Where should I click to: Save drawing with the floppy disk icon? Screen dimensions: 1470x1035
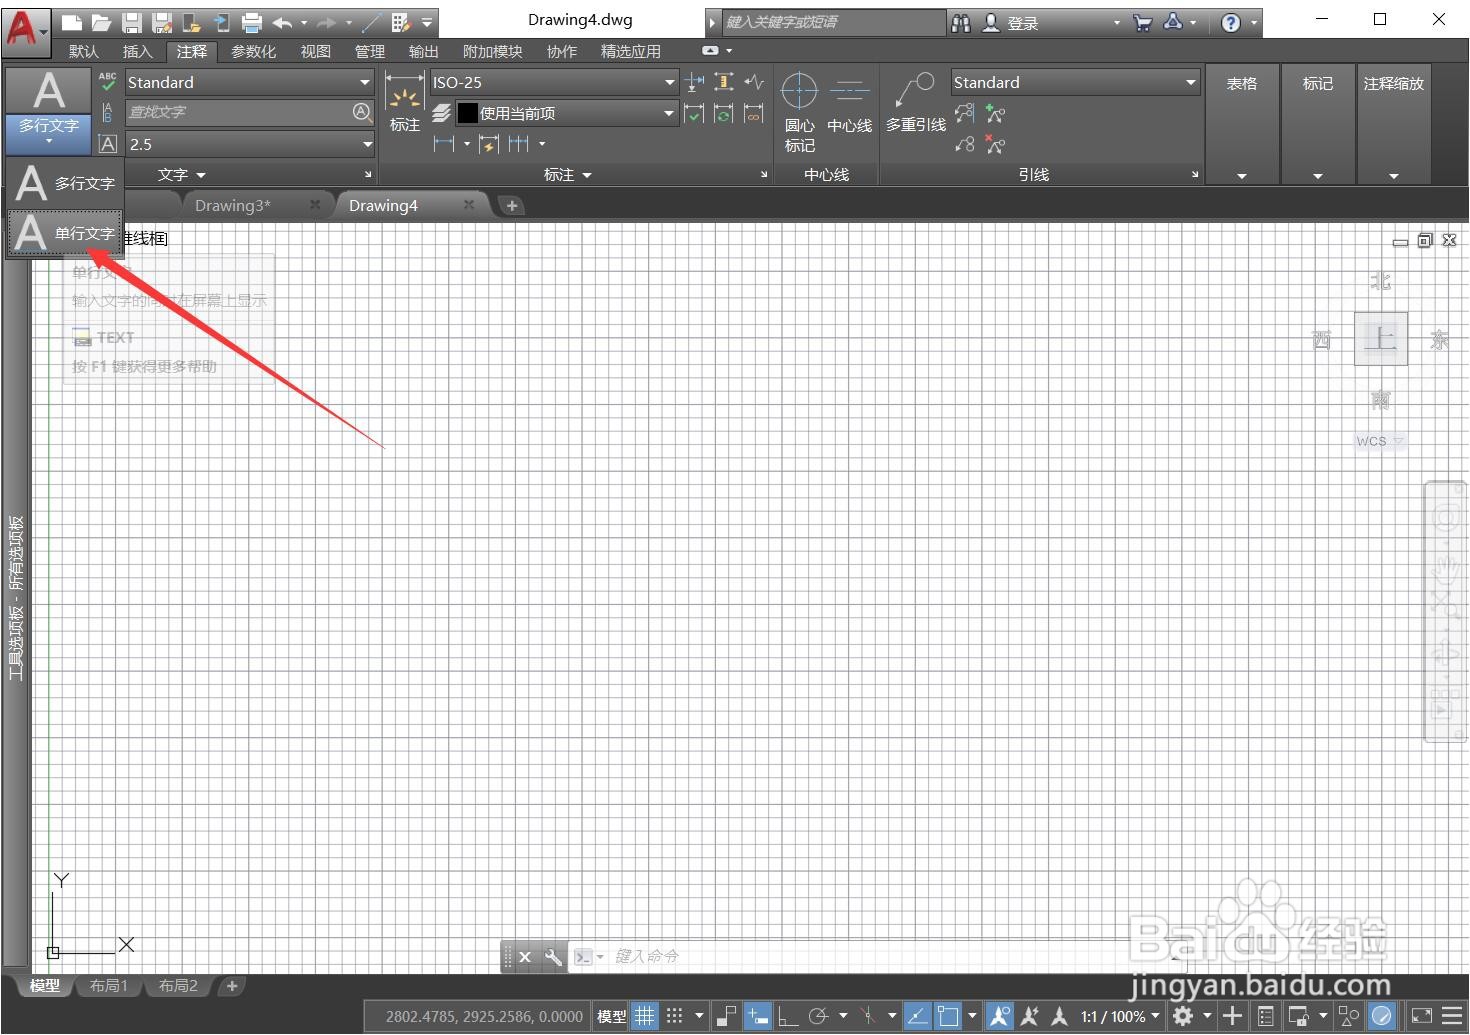click(x=131, y=22)
